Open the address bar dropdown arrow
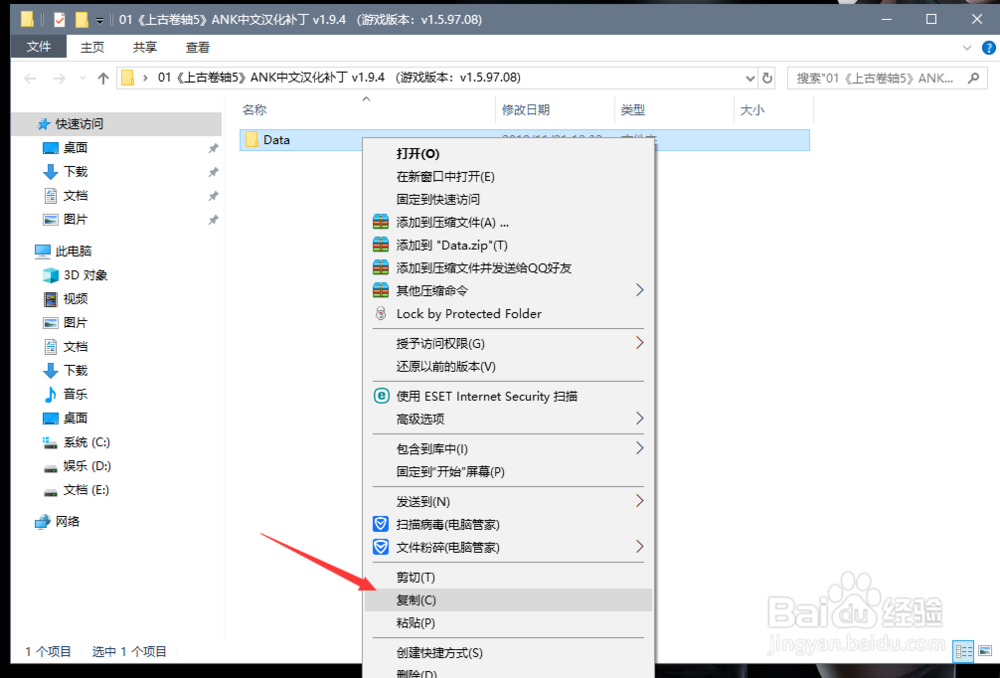 point(750,77)
